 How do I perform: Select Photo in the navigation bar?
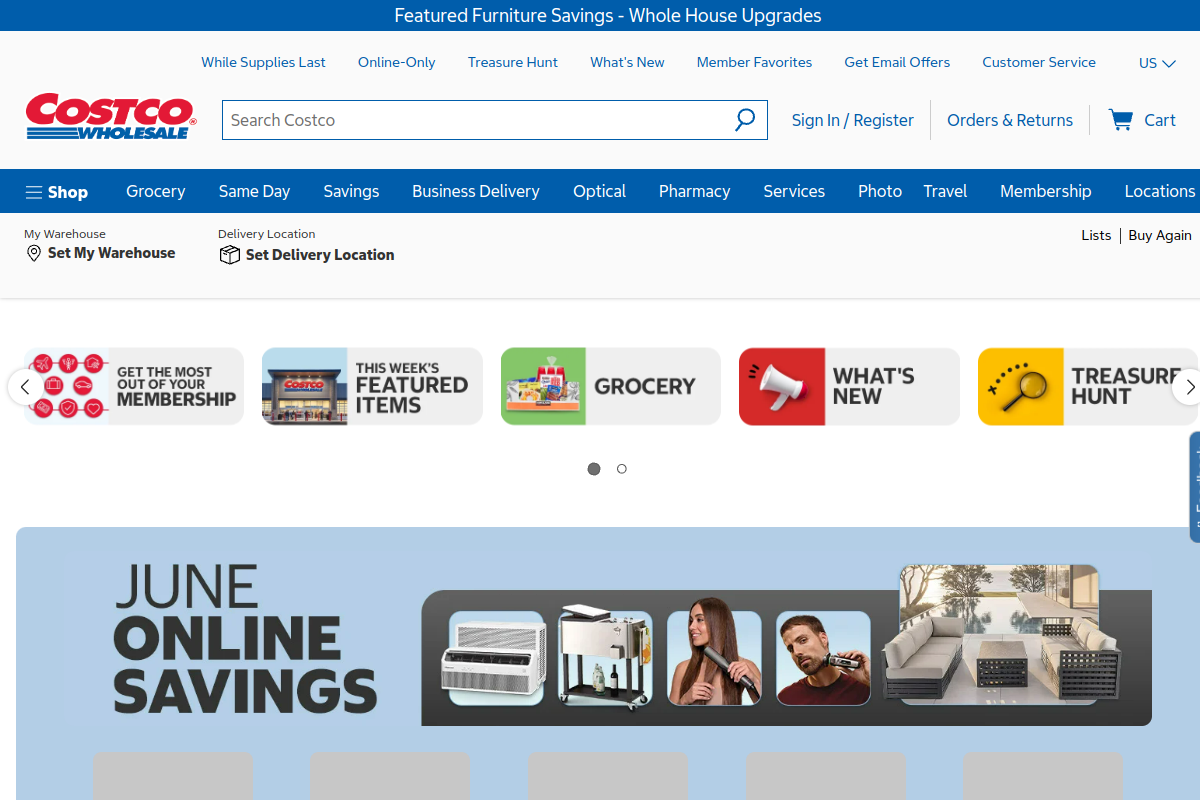(x=880, y=191)
